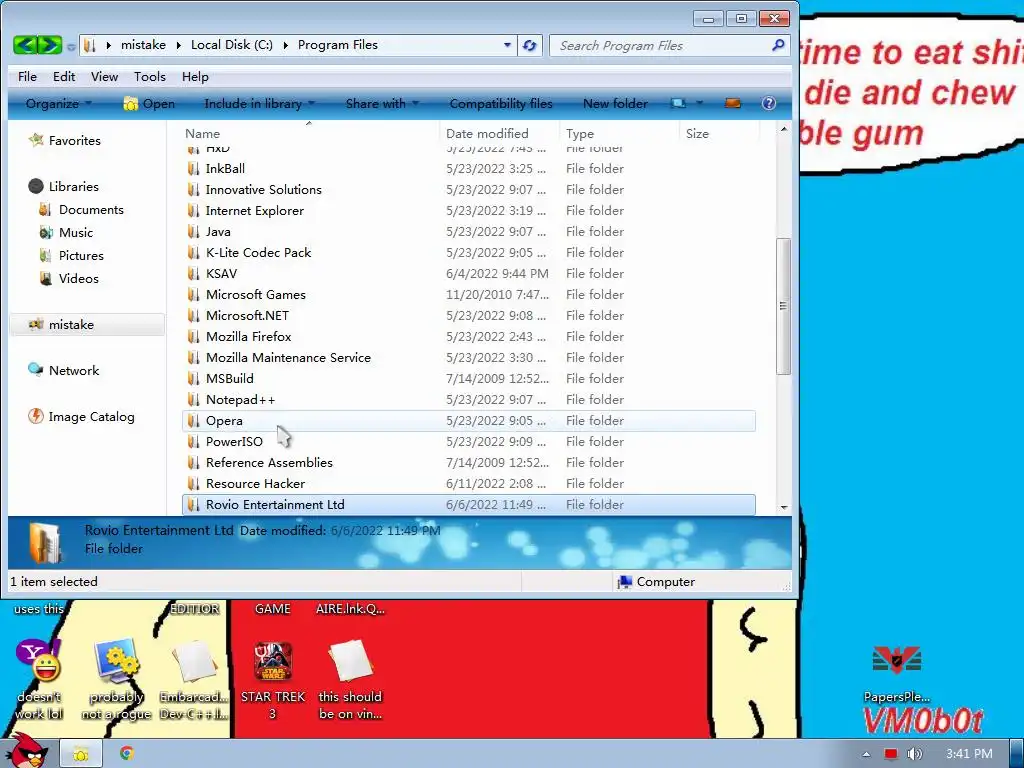Select Videos in Libraries
This screenshot has height=768, width=1024.
tap(69, 278)
